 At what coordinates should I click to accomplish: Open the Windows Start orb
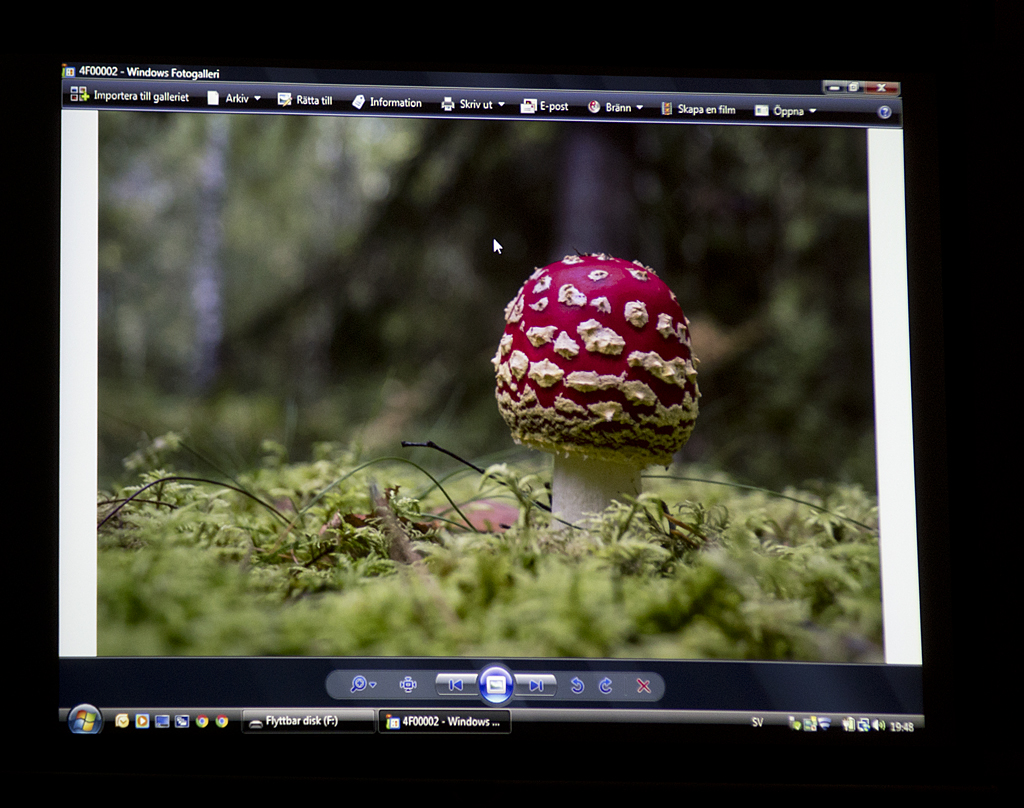click(84, 720)
